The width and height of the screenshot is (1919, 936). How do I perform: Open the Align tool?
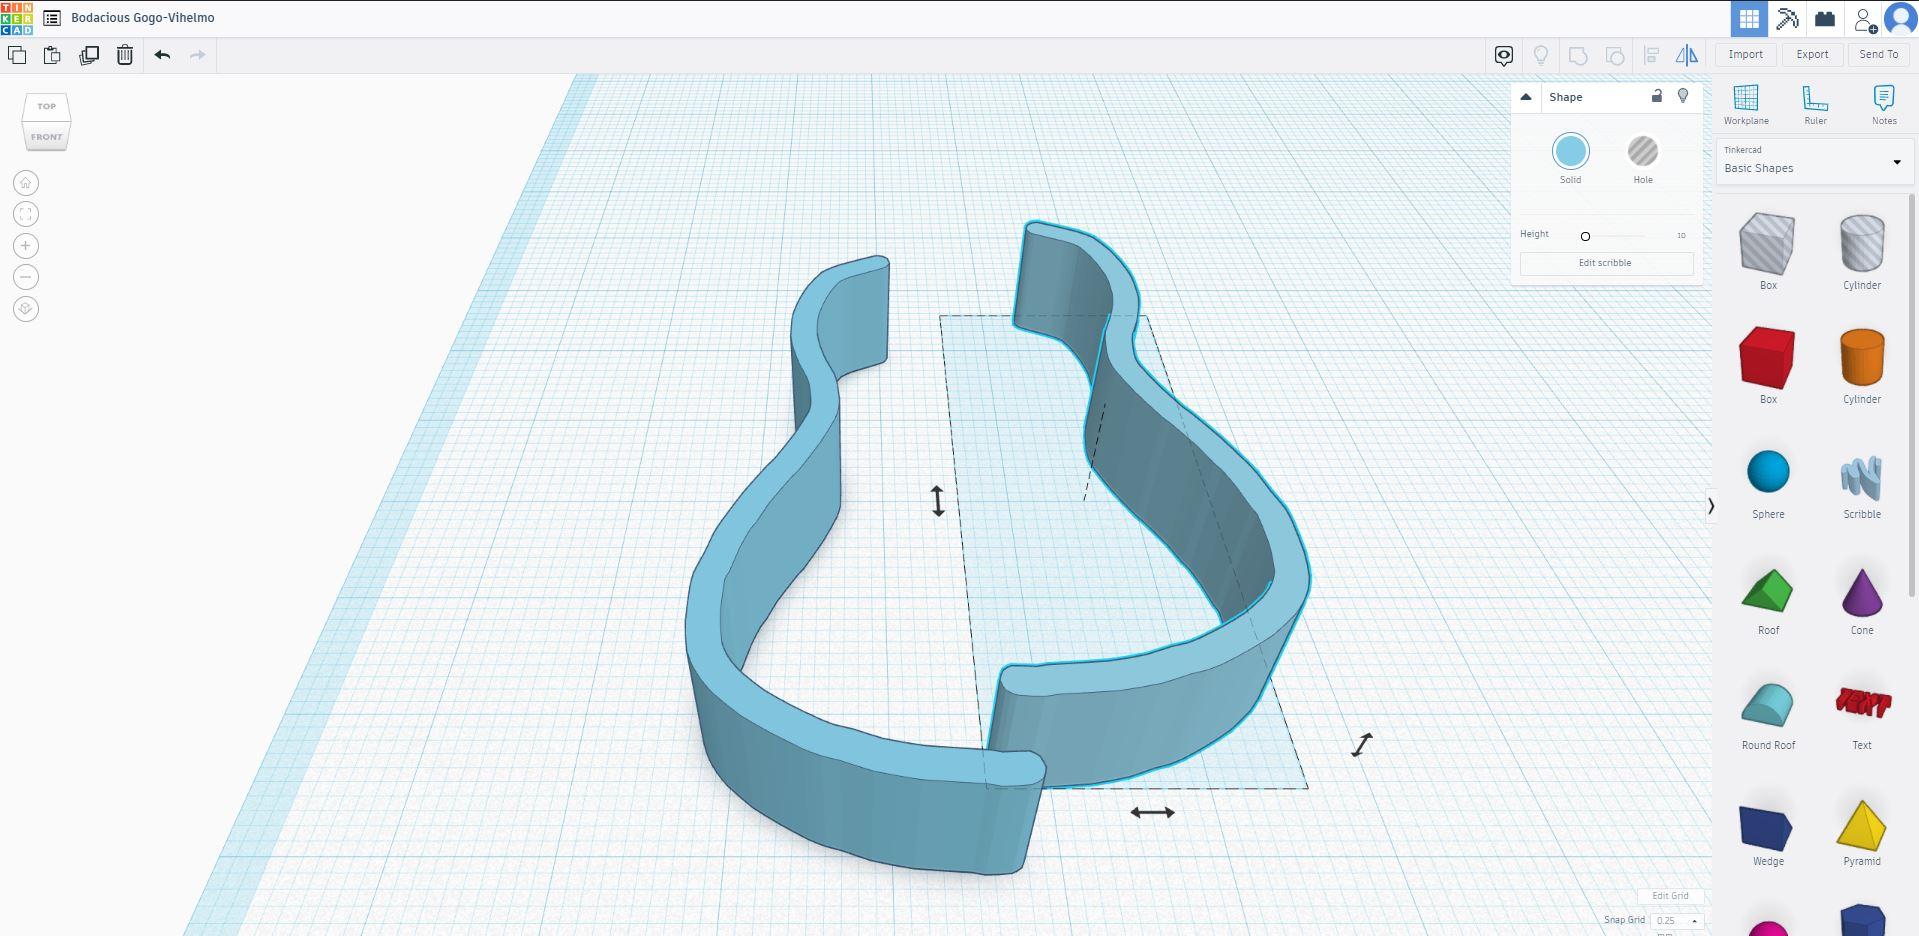(x=1652, y=56)
